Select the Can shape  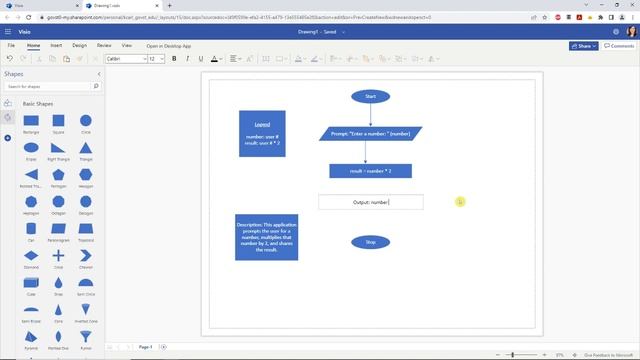point(31,229)
